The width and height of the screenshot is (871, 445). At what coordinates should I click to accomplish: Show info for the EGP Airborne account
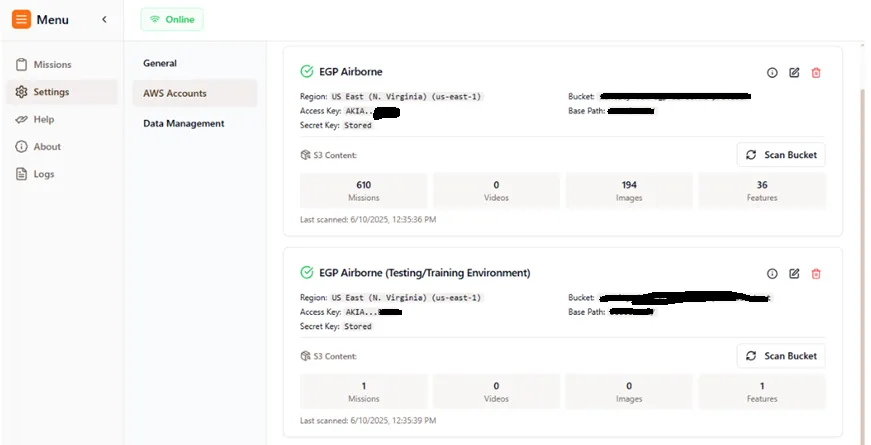(772, 73)
